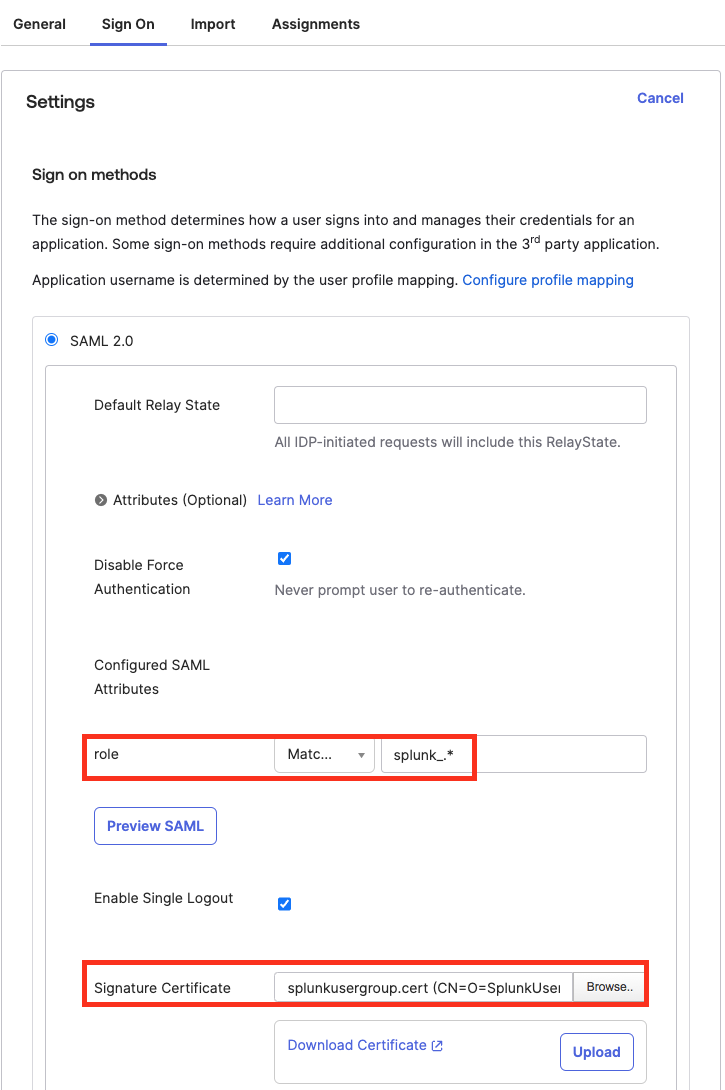The image size is (725, 1090).
Task: Click the Default Relay State input field
Action: click(x=460, y=405)
